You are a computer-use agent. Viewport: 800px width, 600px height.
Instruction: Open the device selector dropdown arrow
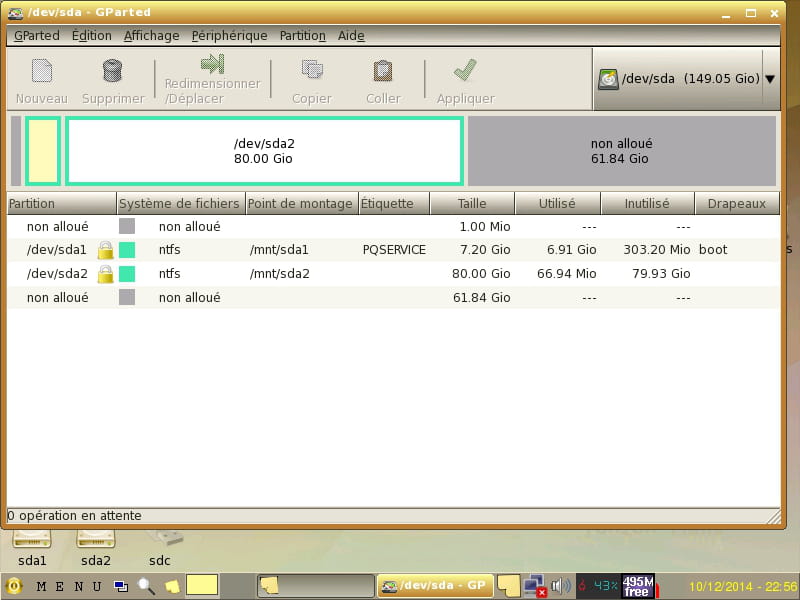(770, 79)
